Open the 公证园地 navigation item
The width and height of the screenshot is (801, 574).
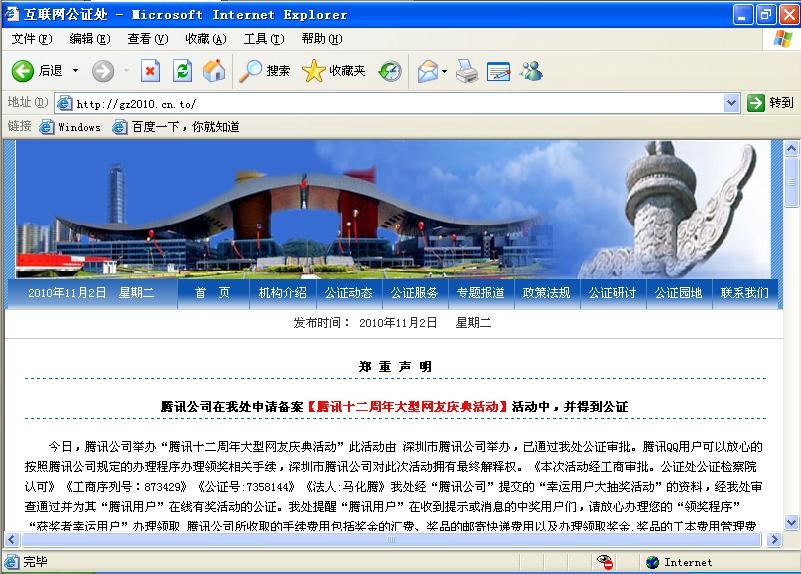[678, 293]
